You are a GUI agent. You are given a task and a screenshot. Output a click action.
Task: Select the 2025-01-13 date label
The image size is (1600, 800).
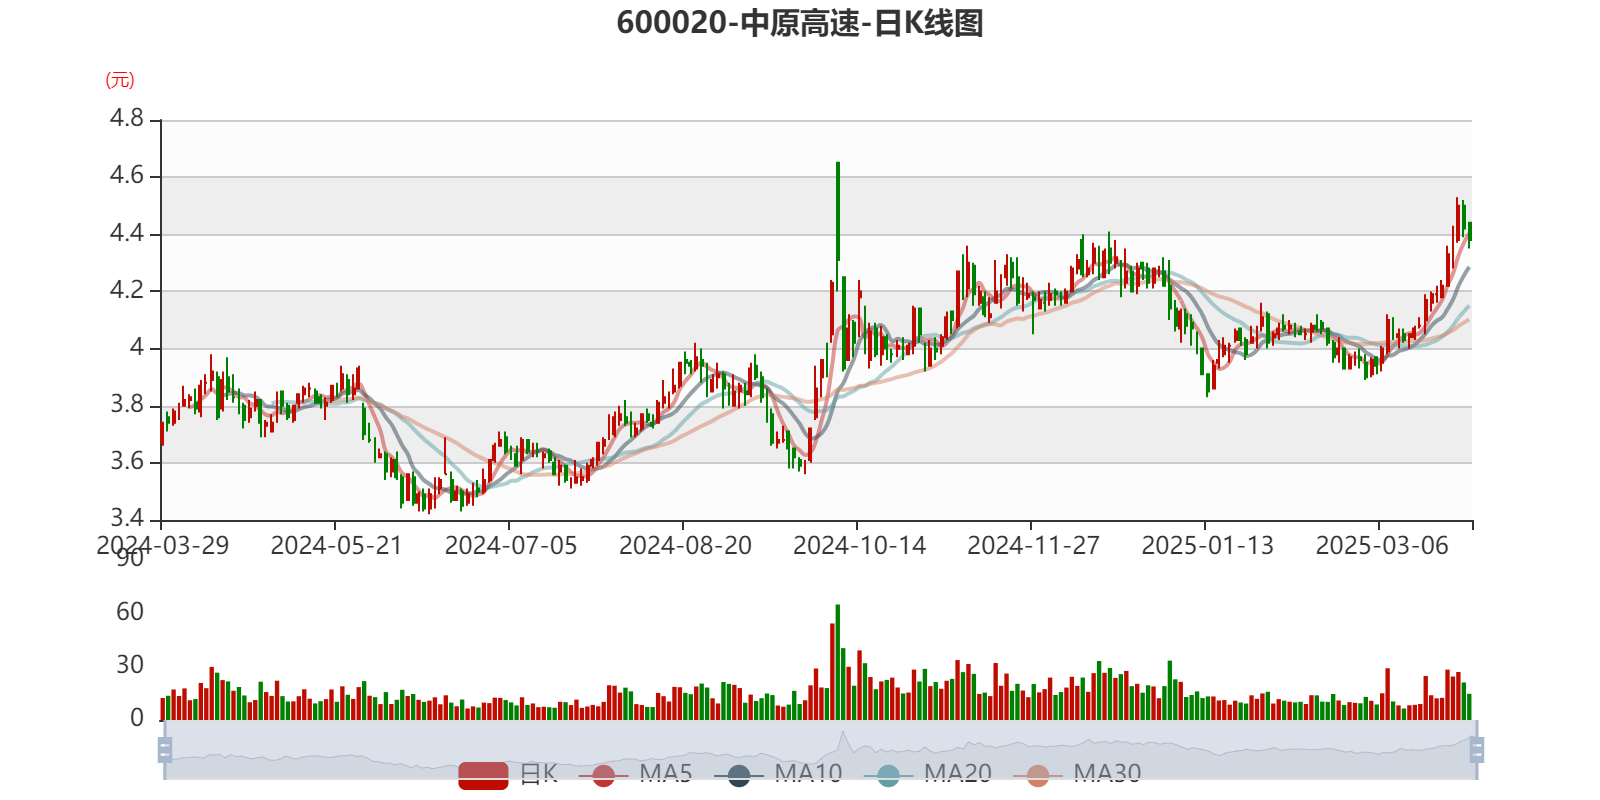pos(1208,546)
